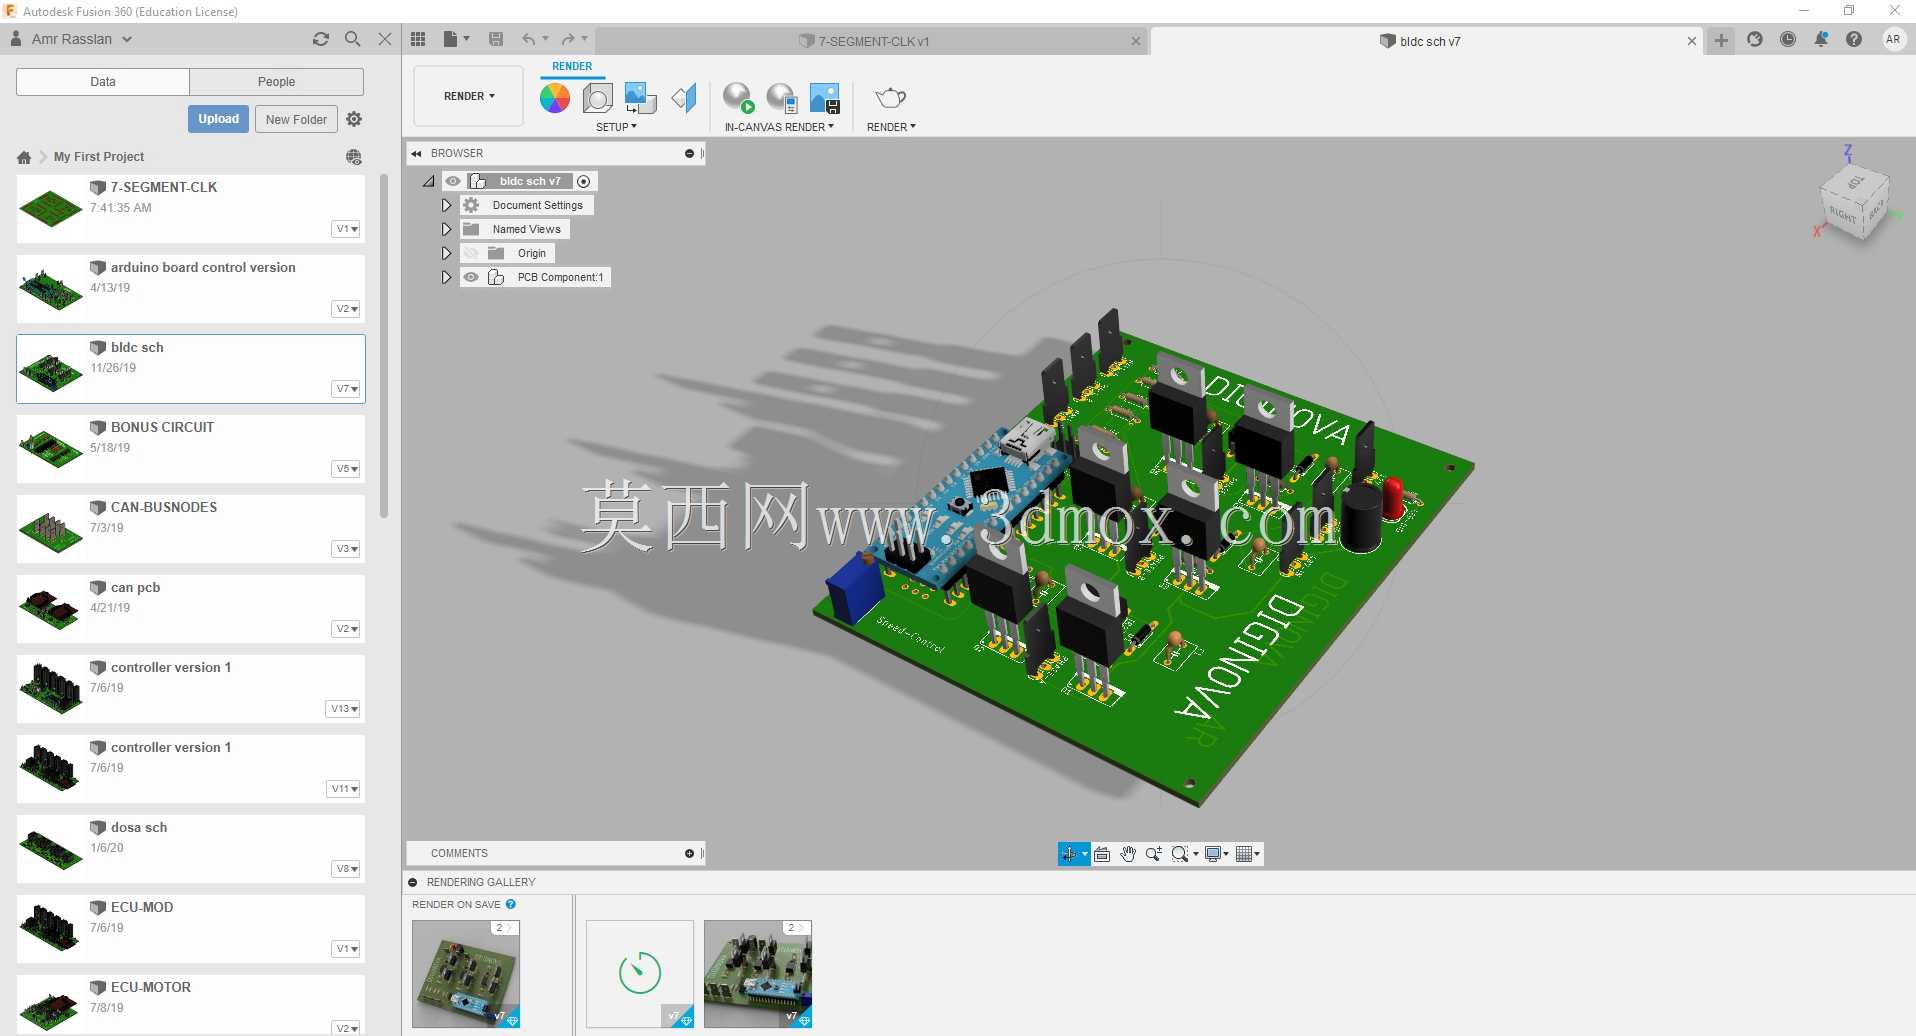The width and height of the screenshot is (1916, 1036).
Task: Activate the bldc sch v7 radio button
Action: coord(584,181)
